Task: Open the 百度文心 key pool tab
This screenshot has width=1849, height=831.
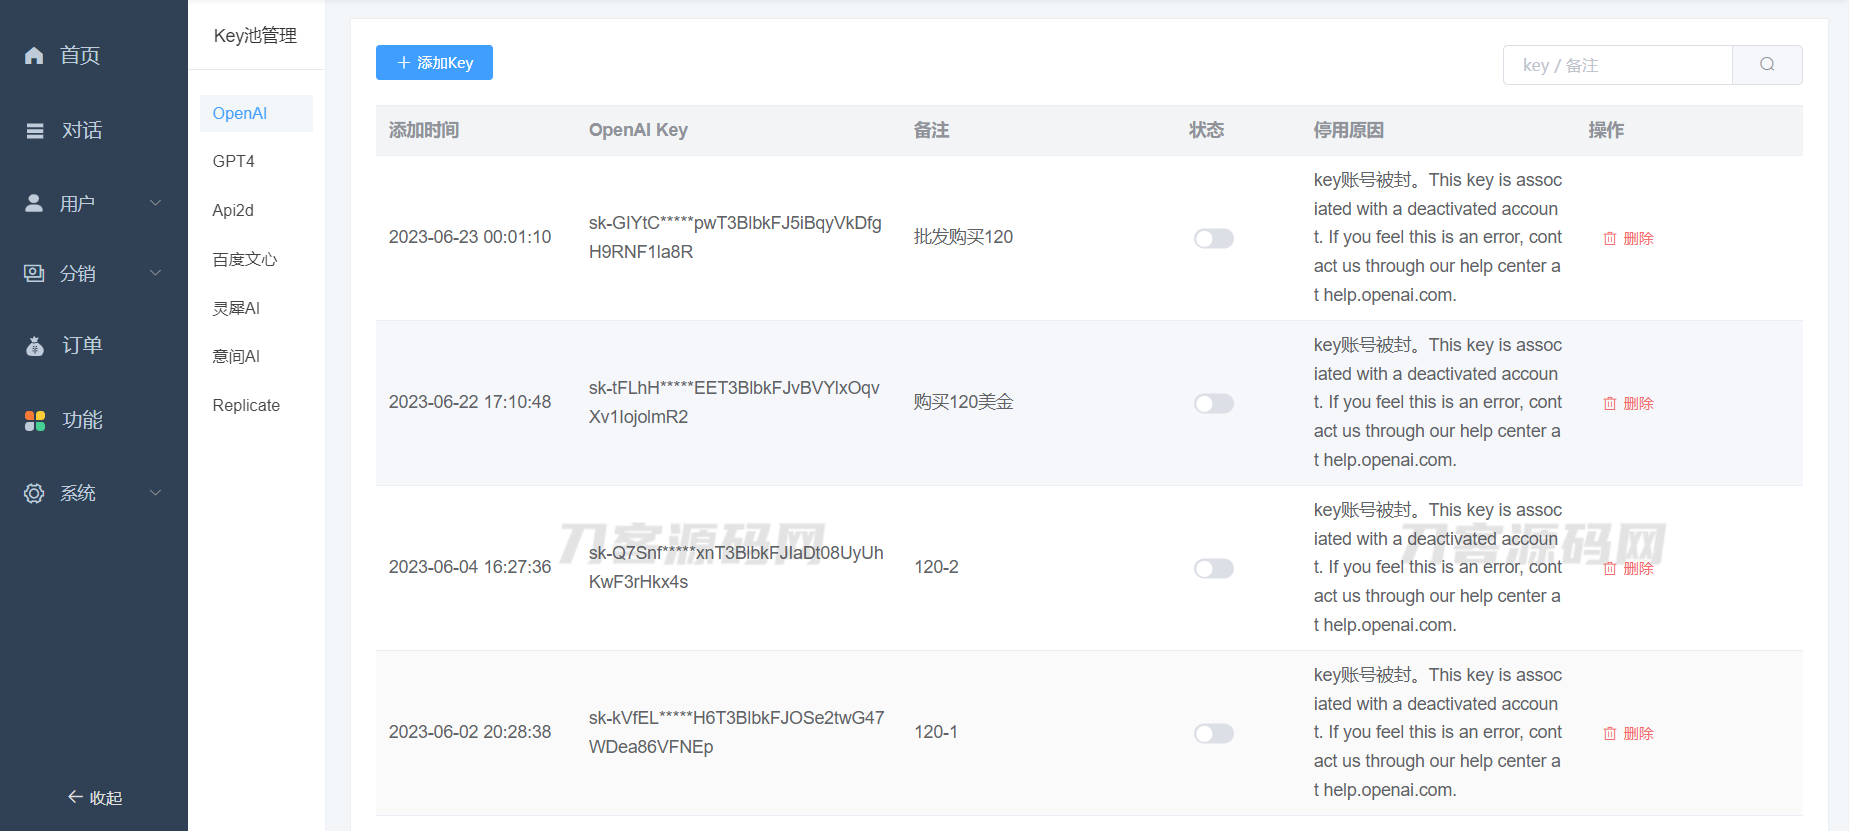Action: (x=245, y=260)
